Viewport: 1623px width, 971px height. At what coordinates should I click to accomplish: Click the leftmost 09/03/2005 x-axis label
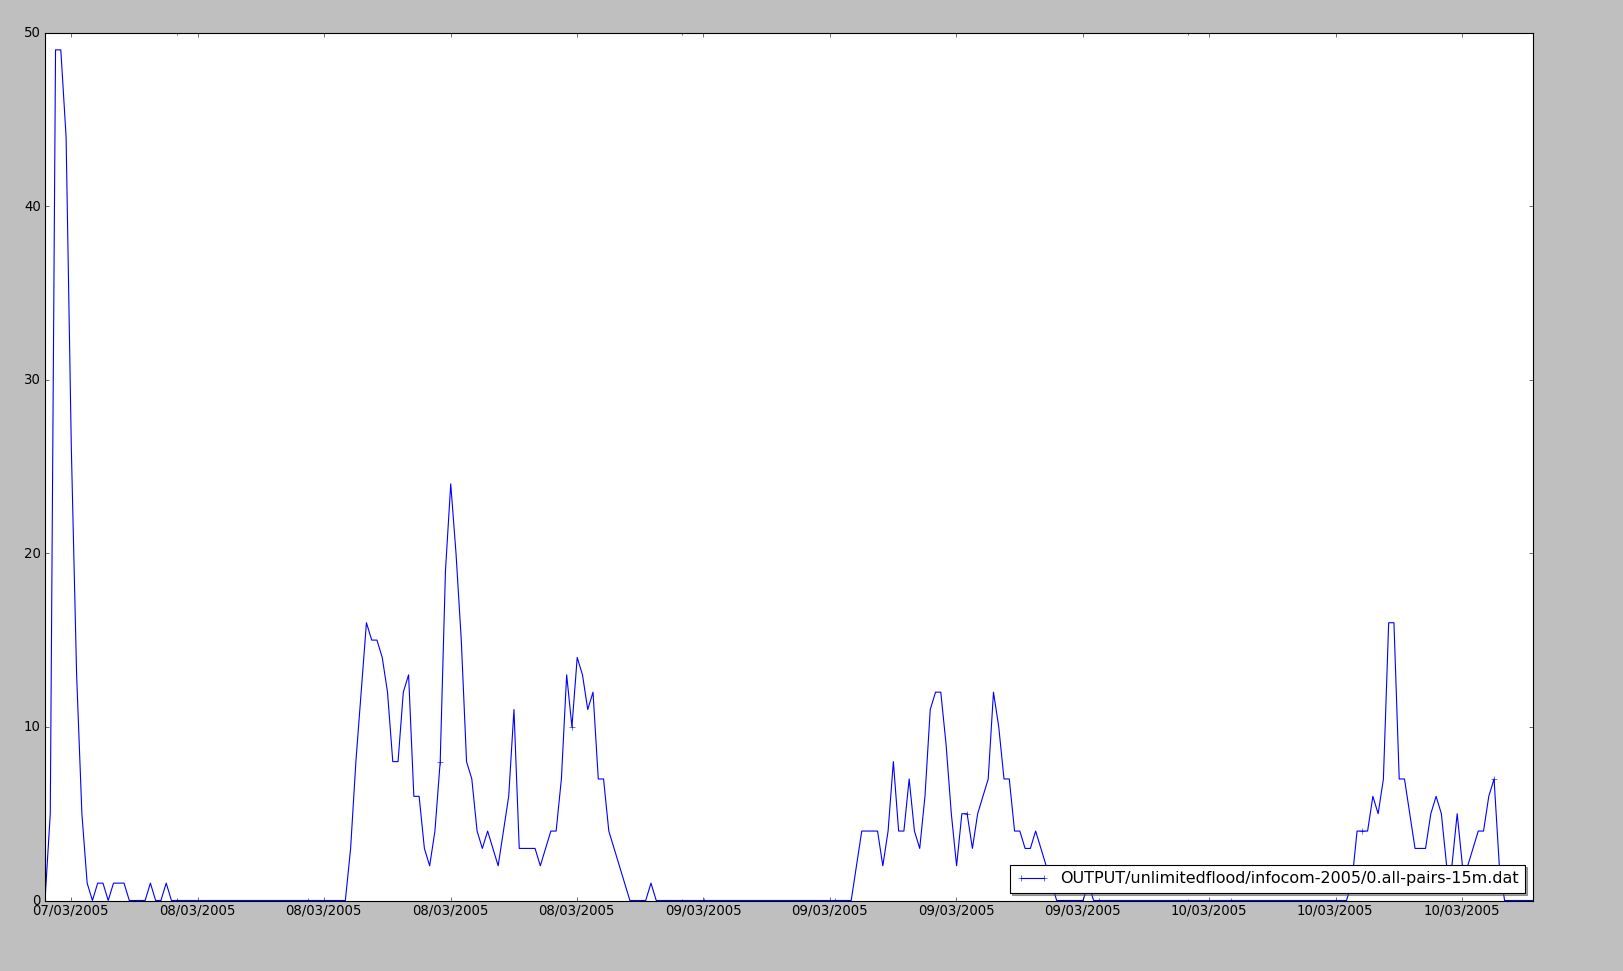coord(703,911)
